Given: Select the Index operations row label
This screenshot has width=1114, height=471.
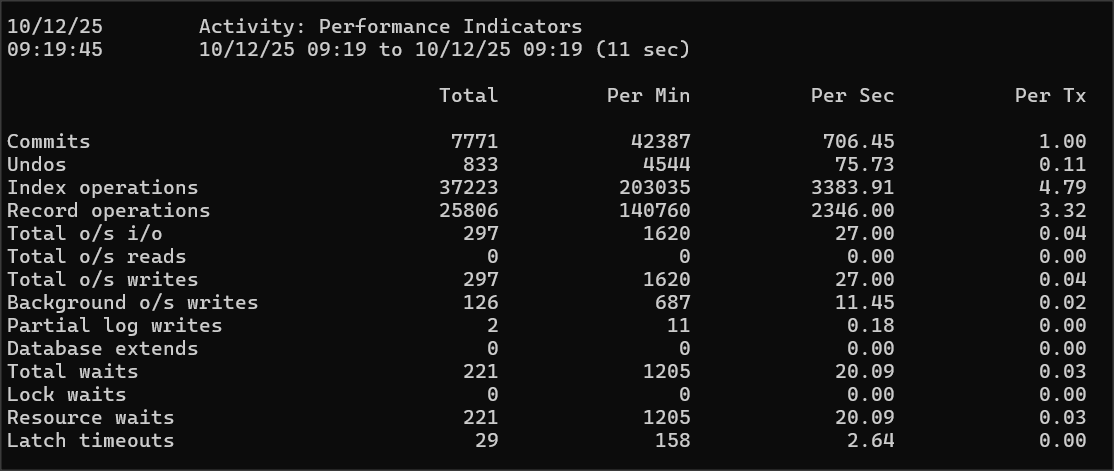Looking at the screenshot, I should coord(103,188).
